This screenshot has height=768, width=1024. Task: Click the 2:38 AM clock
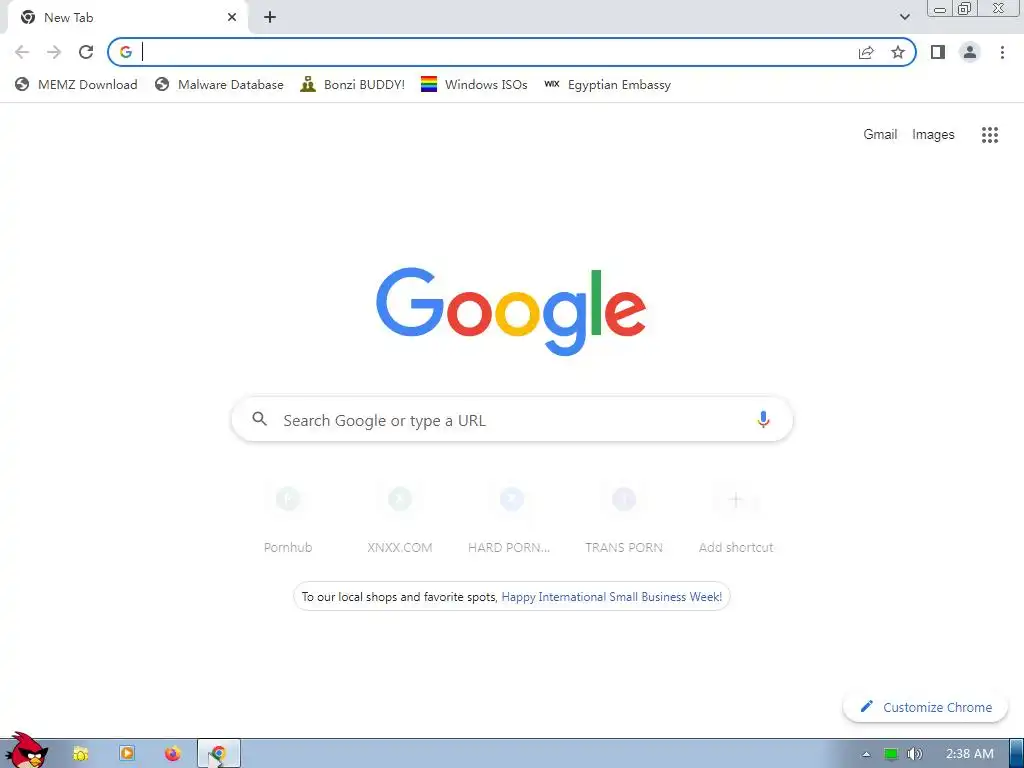(970, 754)
